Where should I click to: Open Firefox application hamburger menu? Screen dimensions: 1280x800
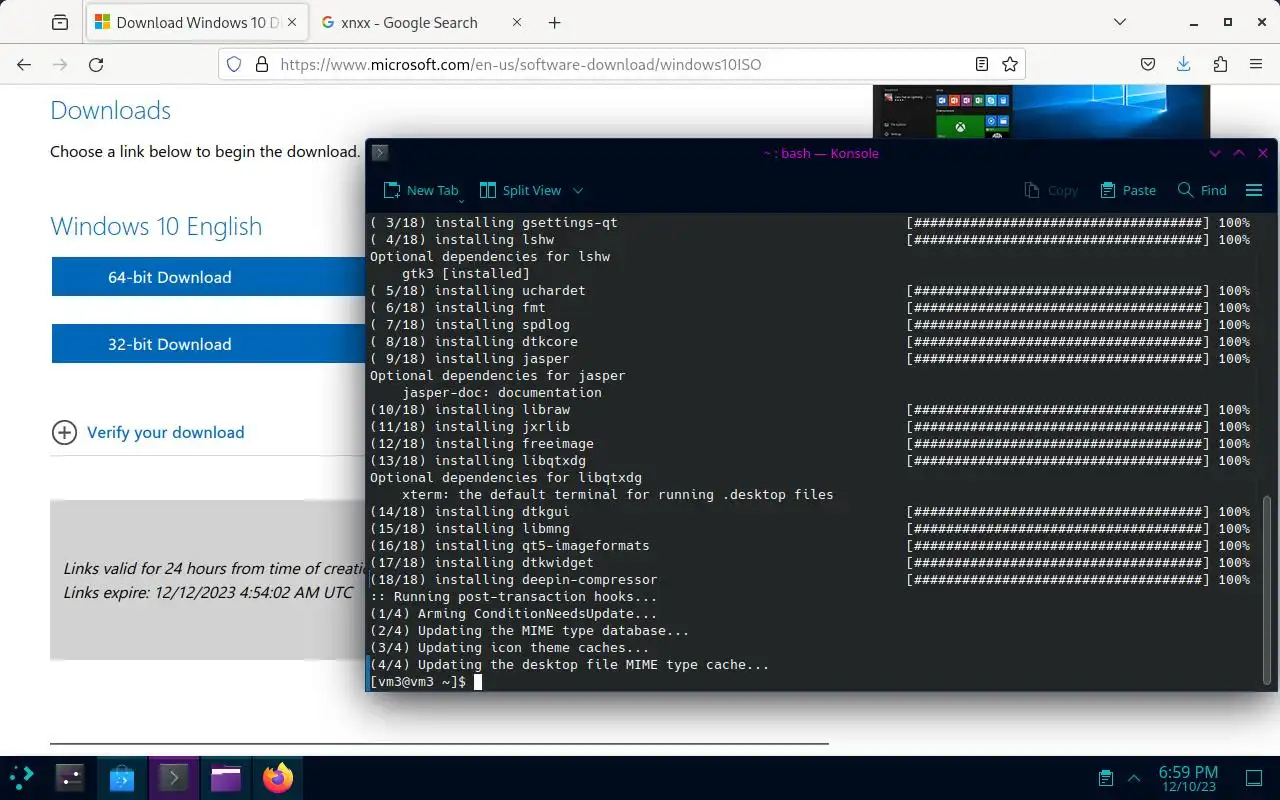pos(1256,64)
